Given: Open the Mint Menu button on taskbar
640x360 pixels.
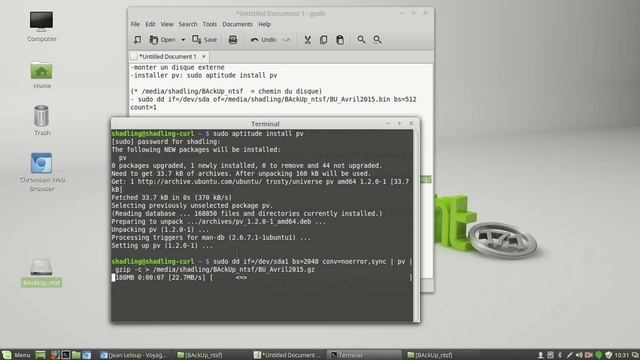Looking at the screenshot, I should [x=16, y=355].
